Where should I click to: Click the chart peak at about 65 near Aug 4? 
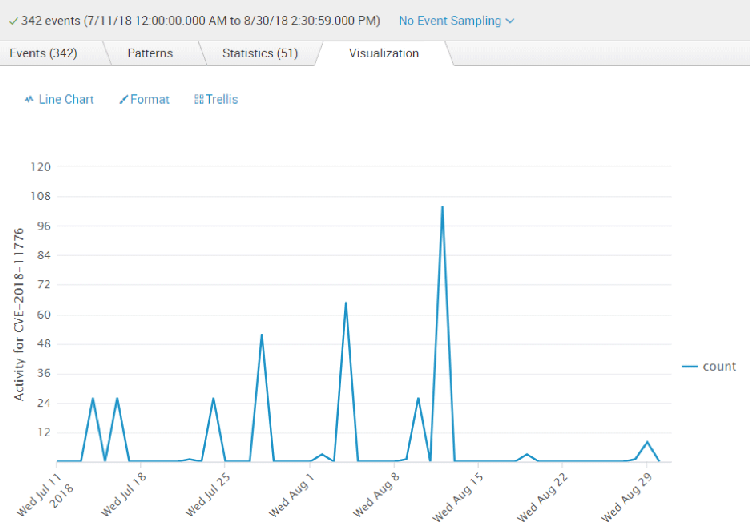click(346, 303)
